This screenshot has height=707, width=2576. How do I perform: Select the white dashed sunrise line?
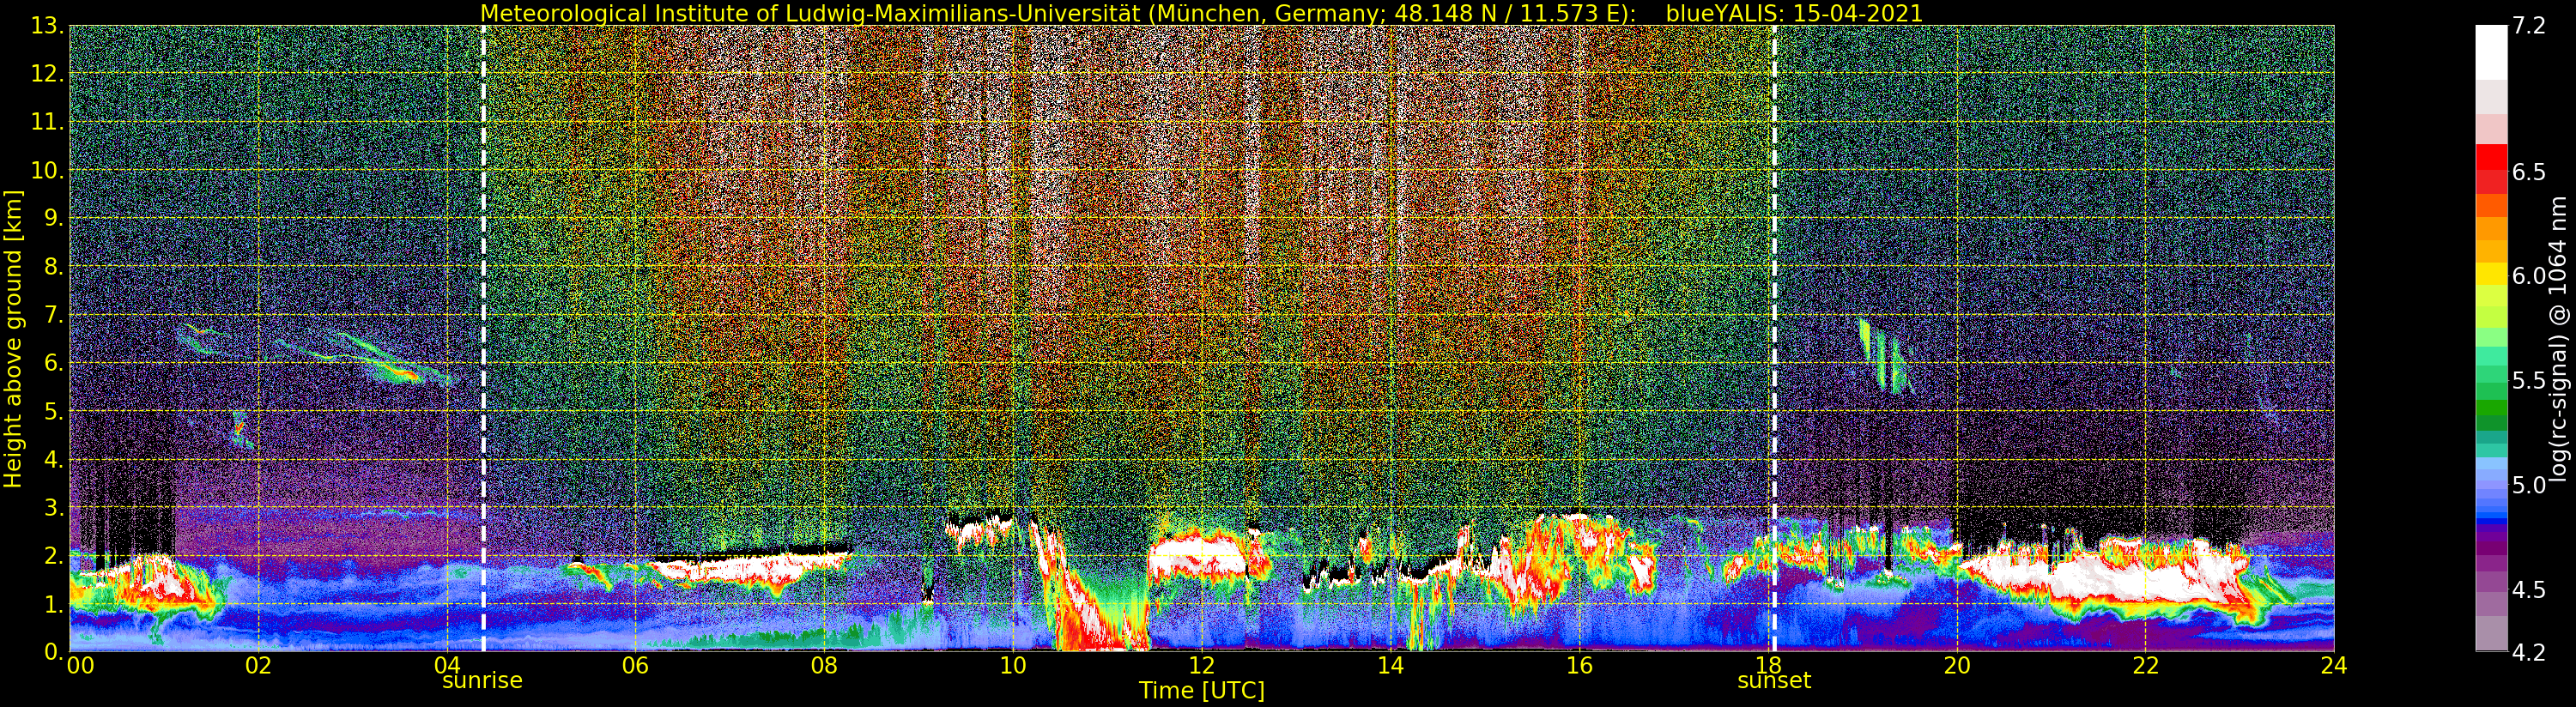tap(483, 338)
